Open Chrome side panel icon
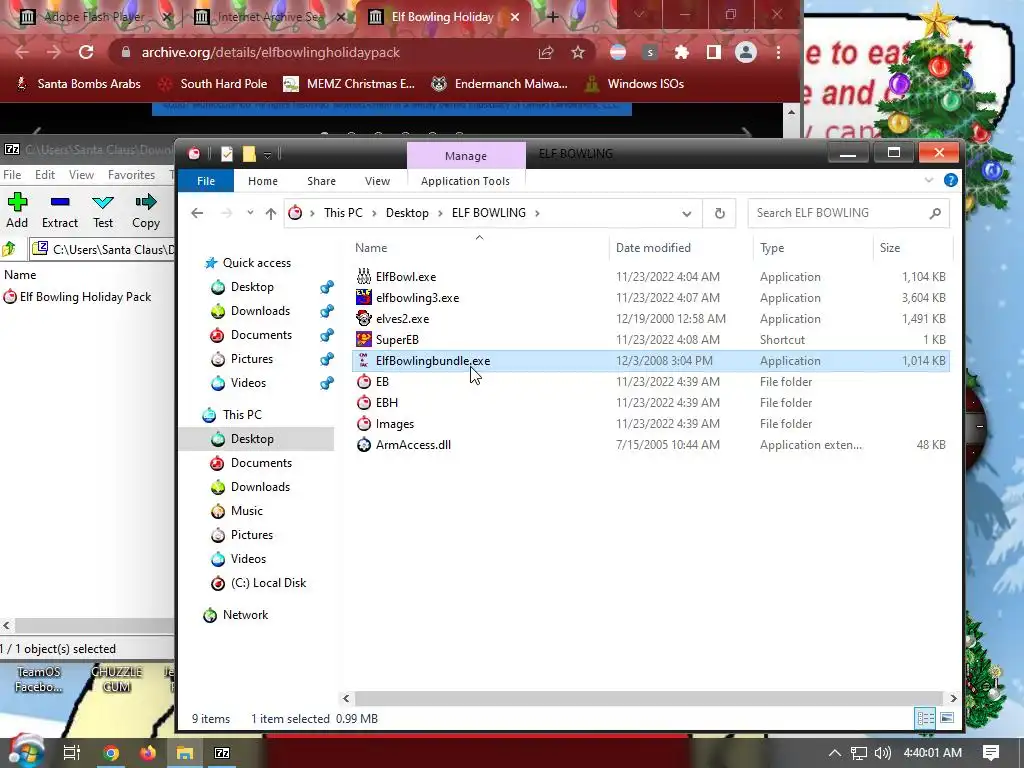The image size is (1024, 768). tap(714, 52)
